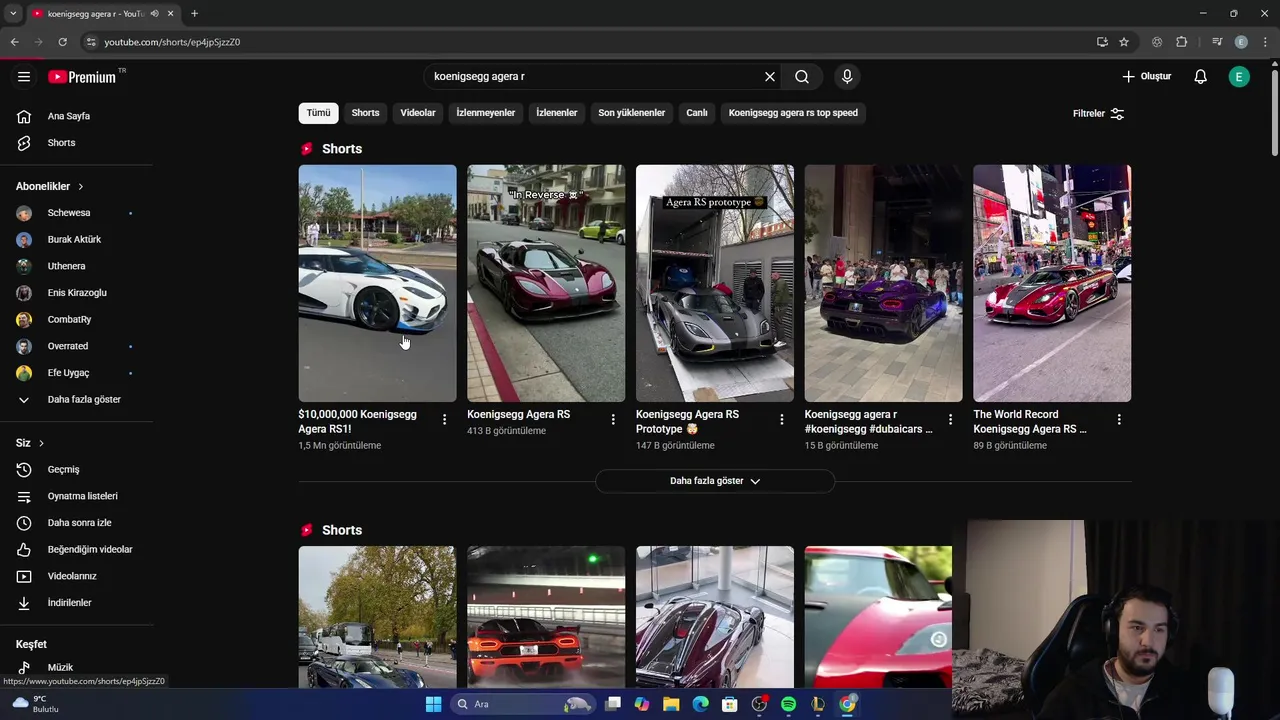Screen dimensions: 1280x720
Task: Open the hamburger guide menu
Action: coord(24,76)
